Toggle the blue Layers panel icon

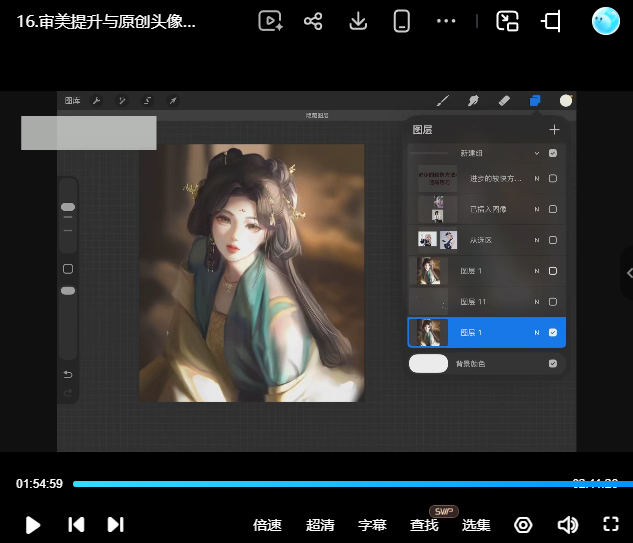tap(535, 101)
